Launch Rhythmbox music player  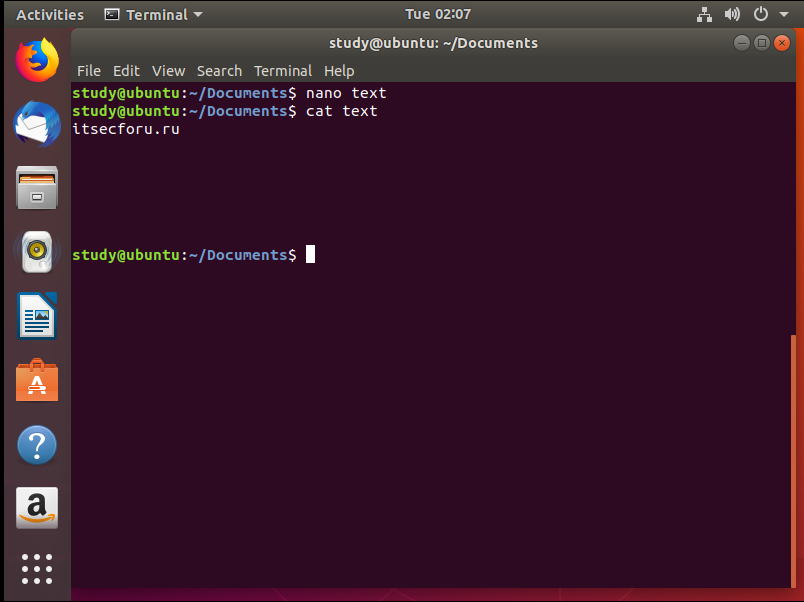pos(37,252)
